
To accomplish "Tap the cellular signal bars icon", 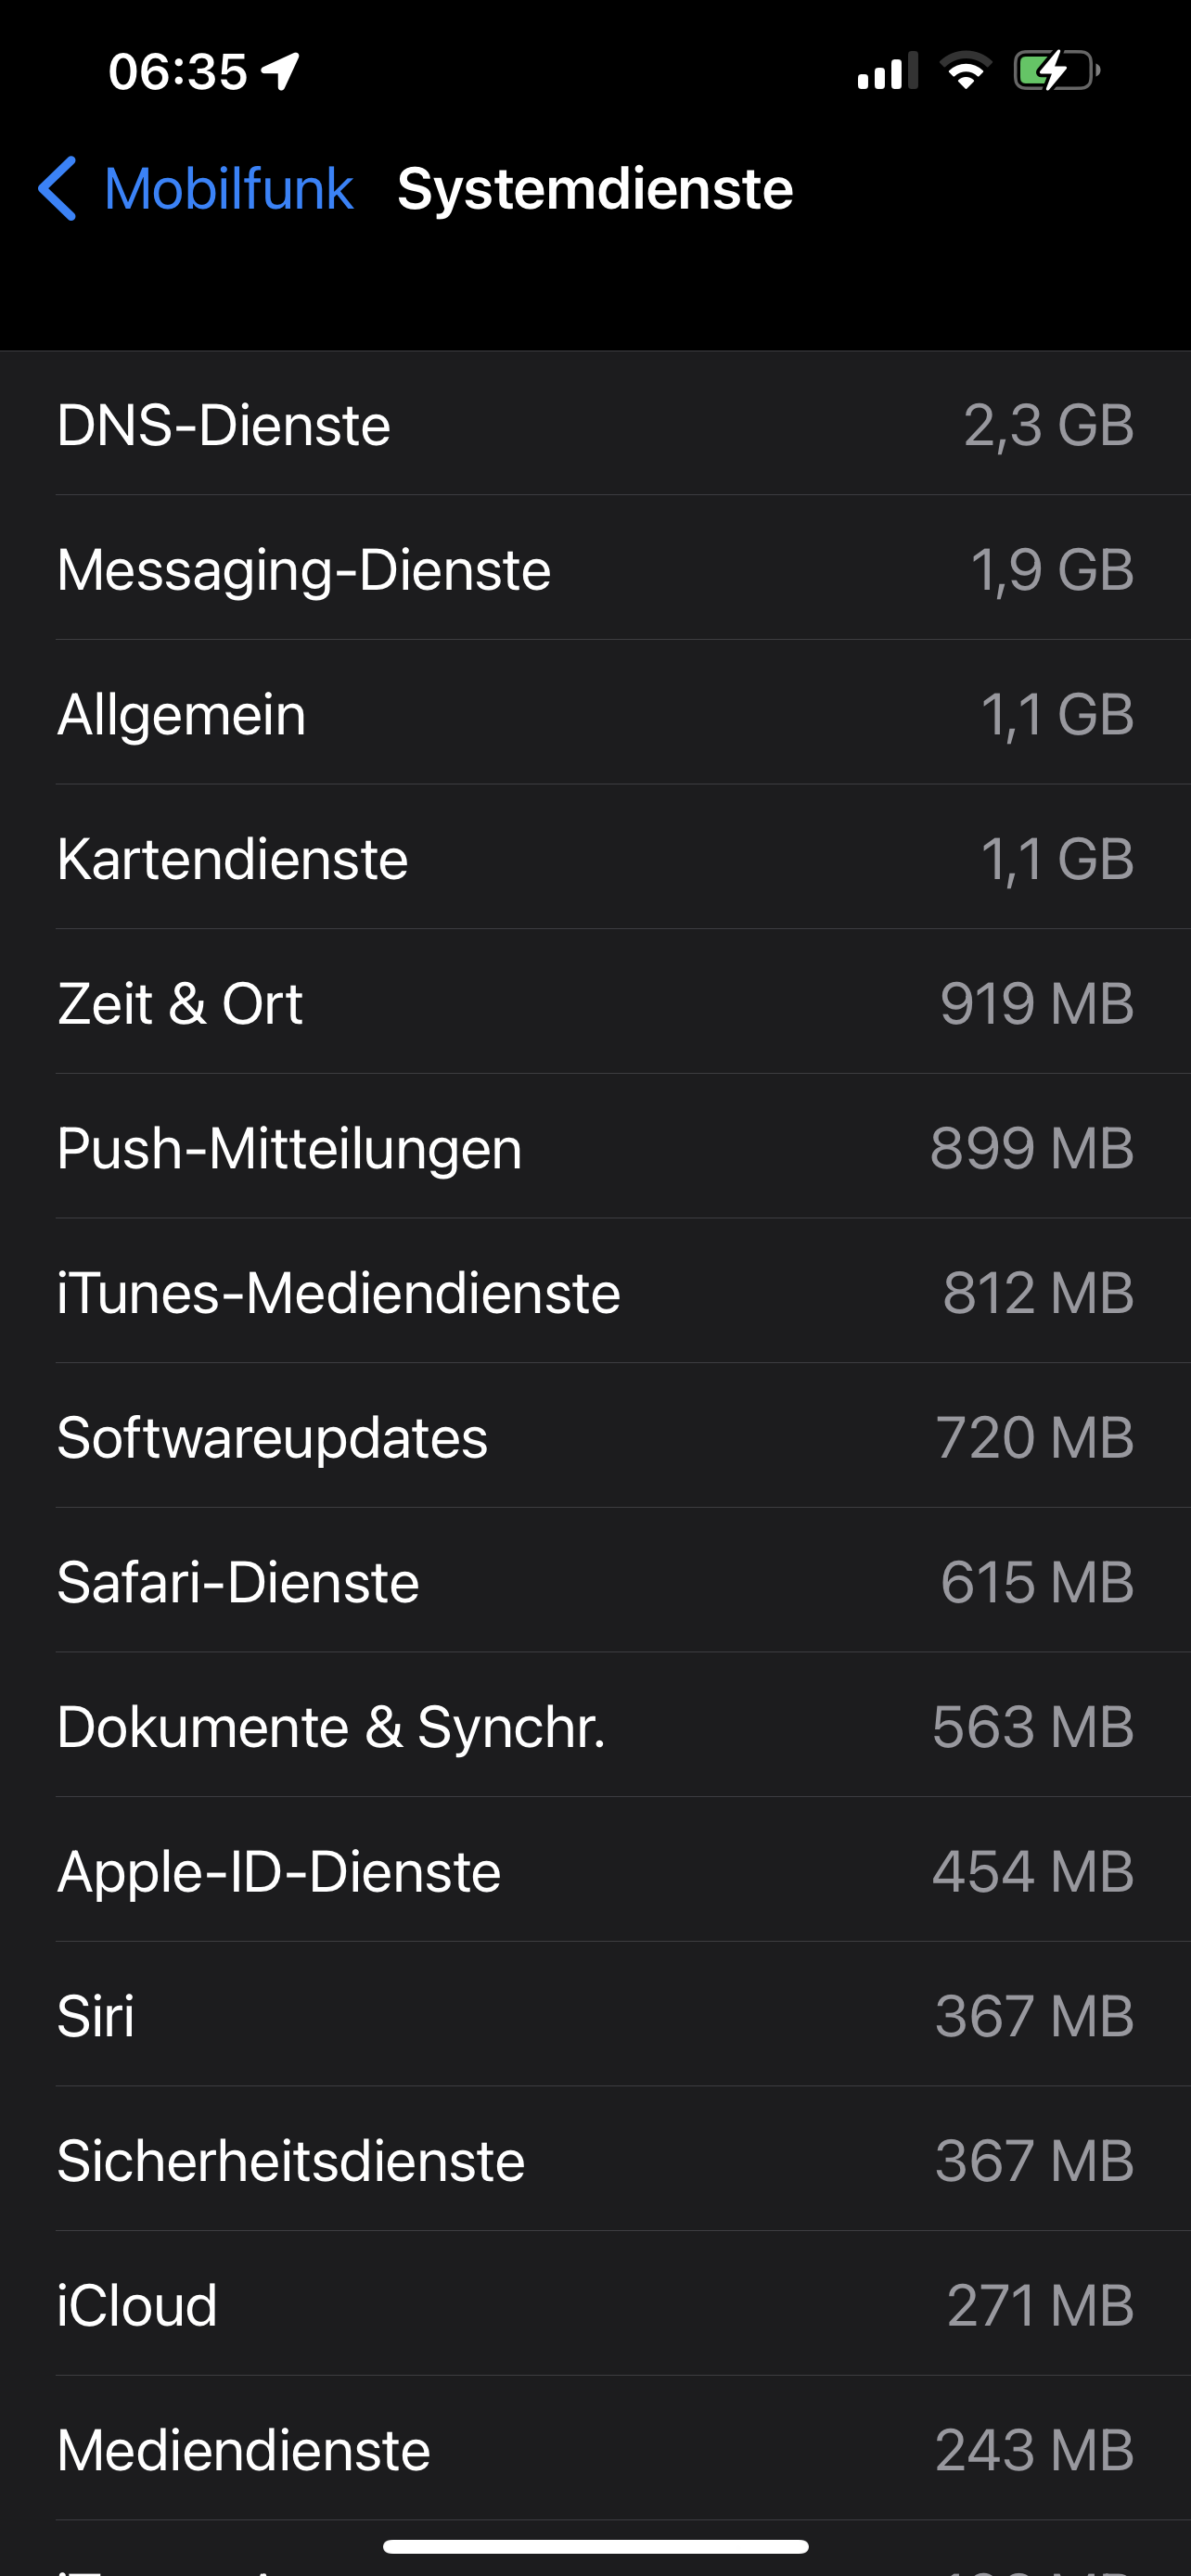I will [x=886, y=71].
